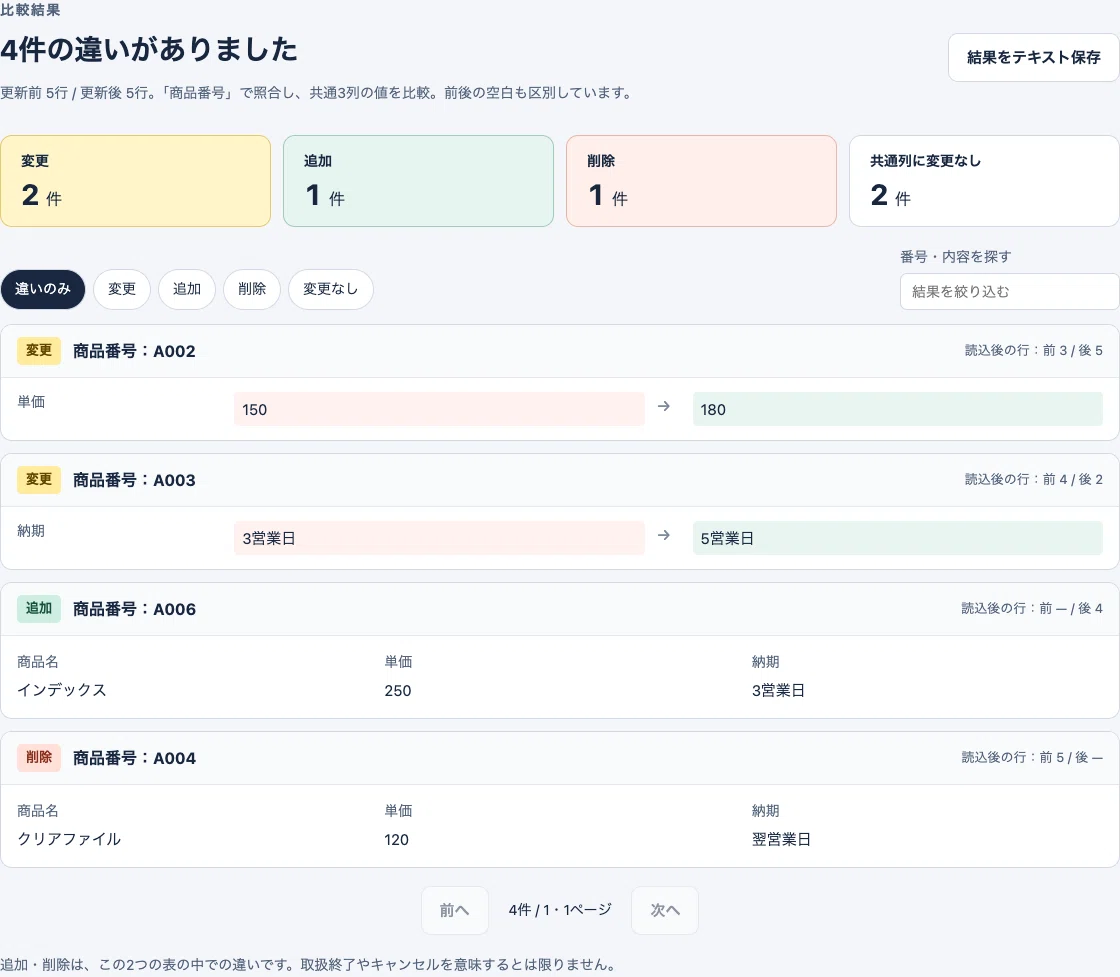Switch to the 追加 filter tab
The height and width of the screenshot is (977, 1120).
pyautogui.click(x=187, y=289)
